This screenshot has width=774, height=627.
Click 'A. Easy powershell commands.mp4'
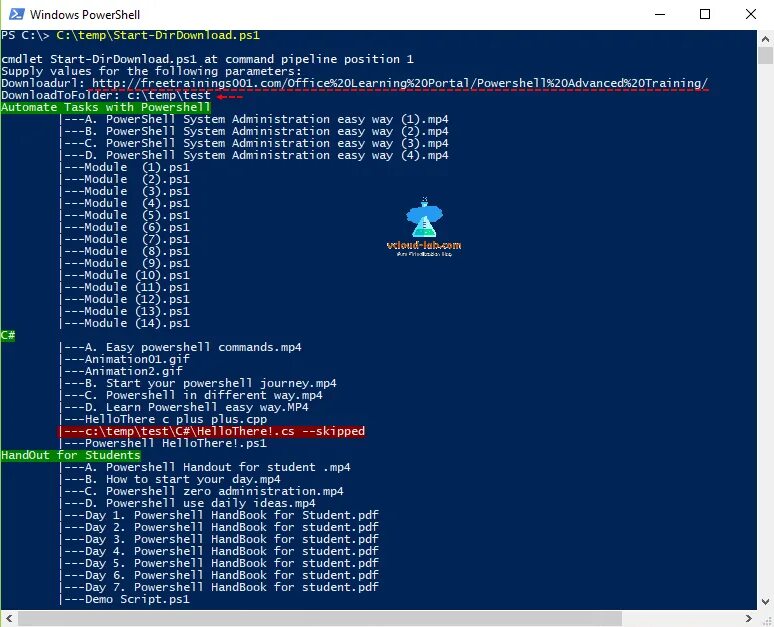[193, 347]
